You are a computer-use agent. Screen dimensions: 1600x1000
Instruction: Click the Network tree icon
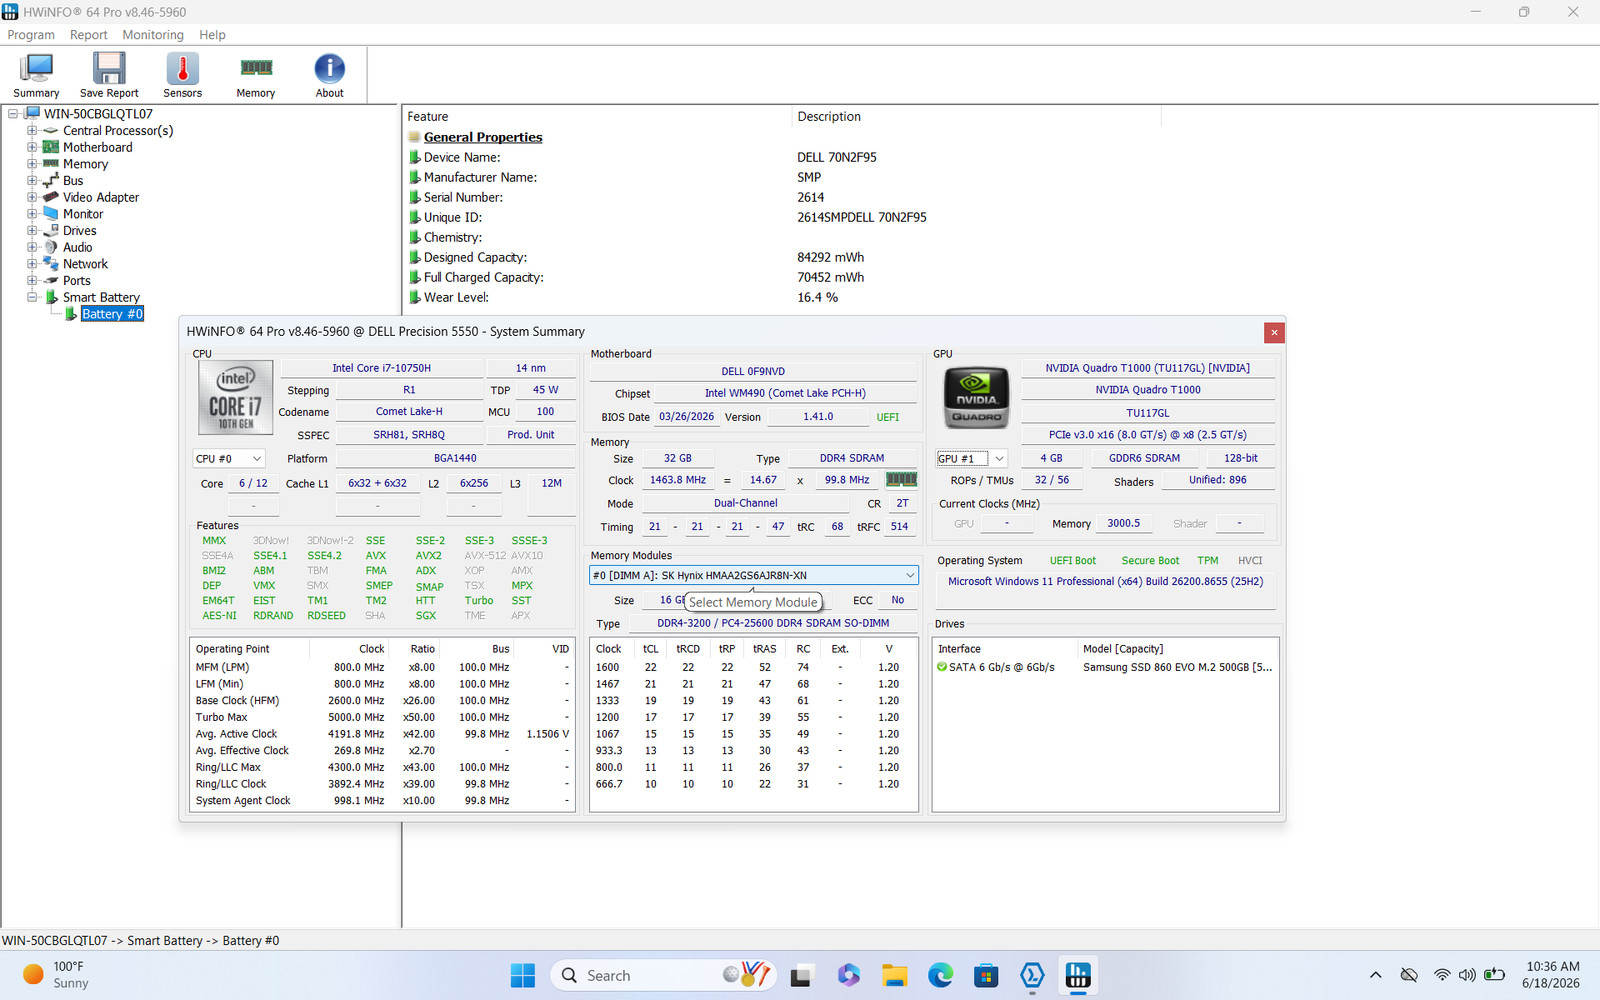(x=51, y=264)
